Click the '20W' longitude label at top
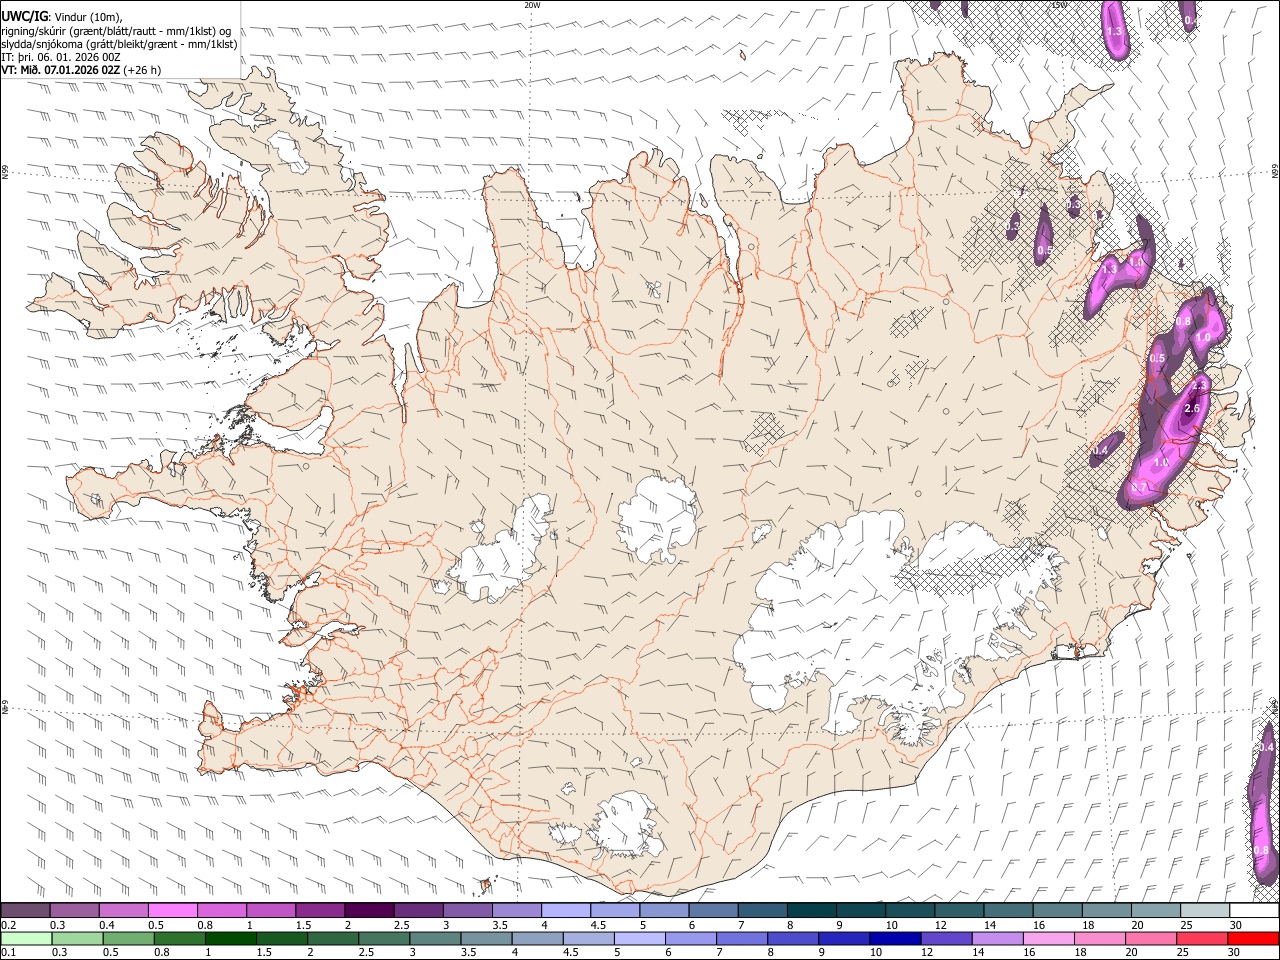 [x=532, y=5]
